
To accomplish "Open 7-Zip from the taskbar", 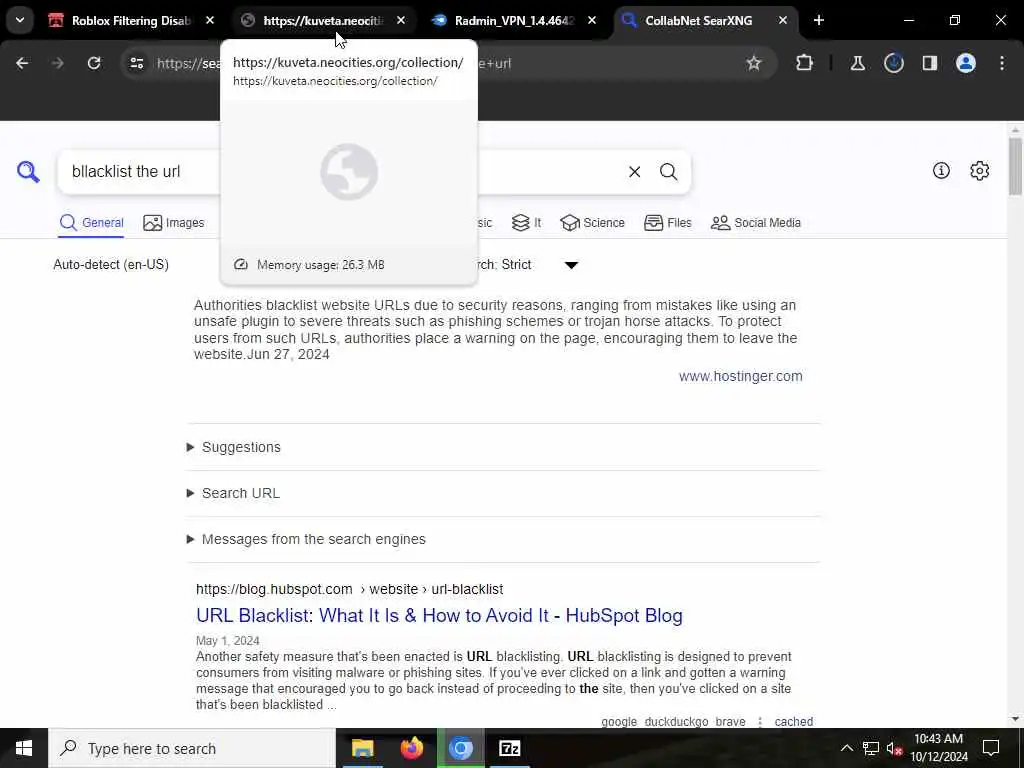I will click(509, 748).
